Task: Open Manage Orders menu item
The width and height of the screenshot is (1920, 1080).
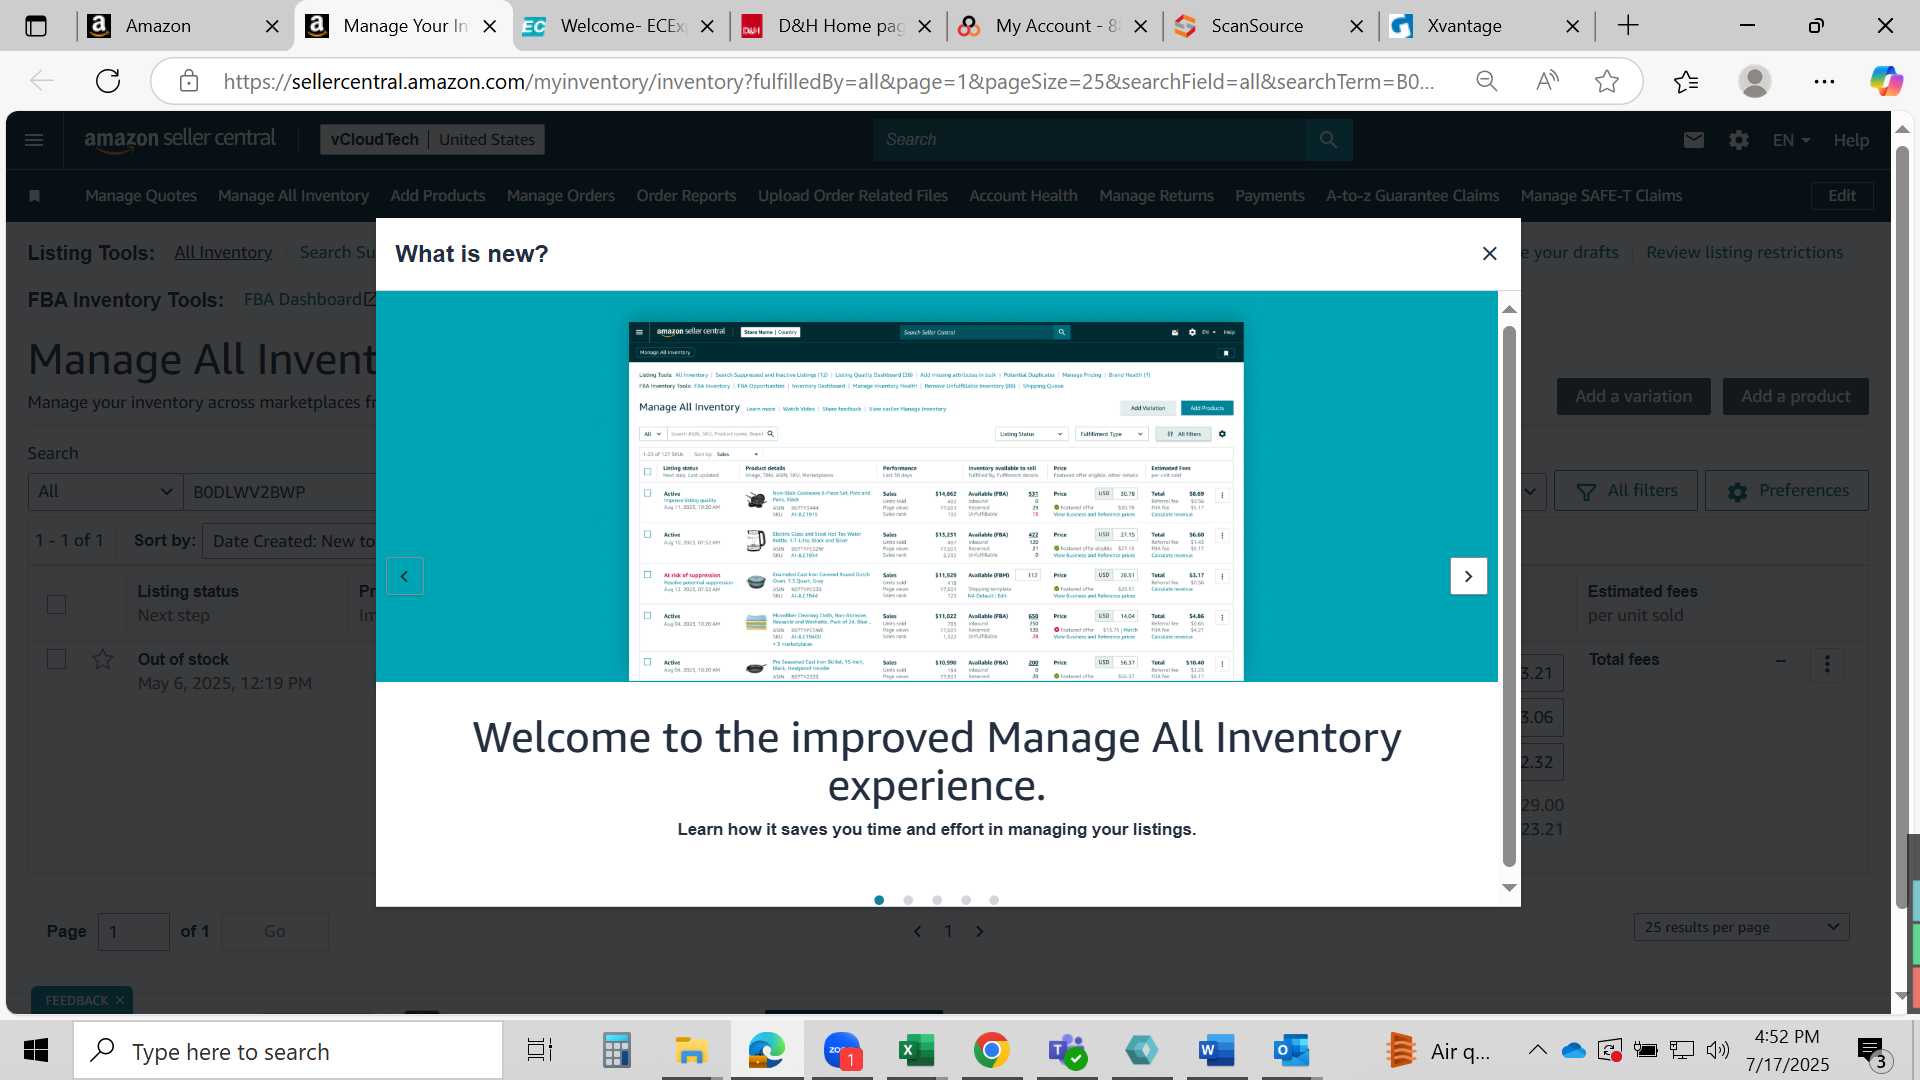Action: tap(561, 196)
